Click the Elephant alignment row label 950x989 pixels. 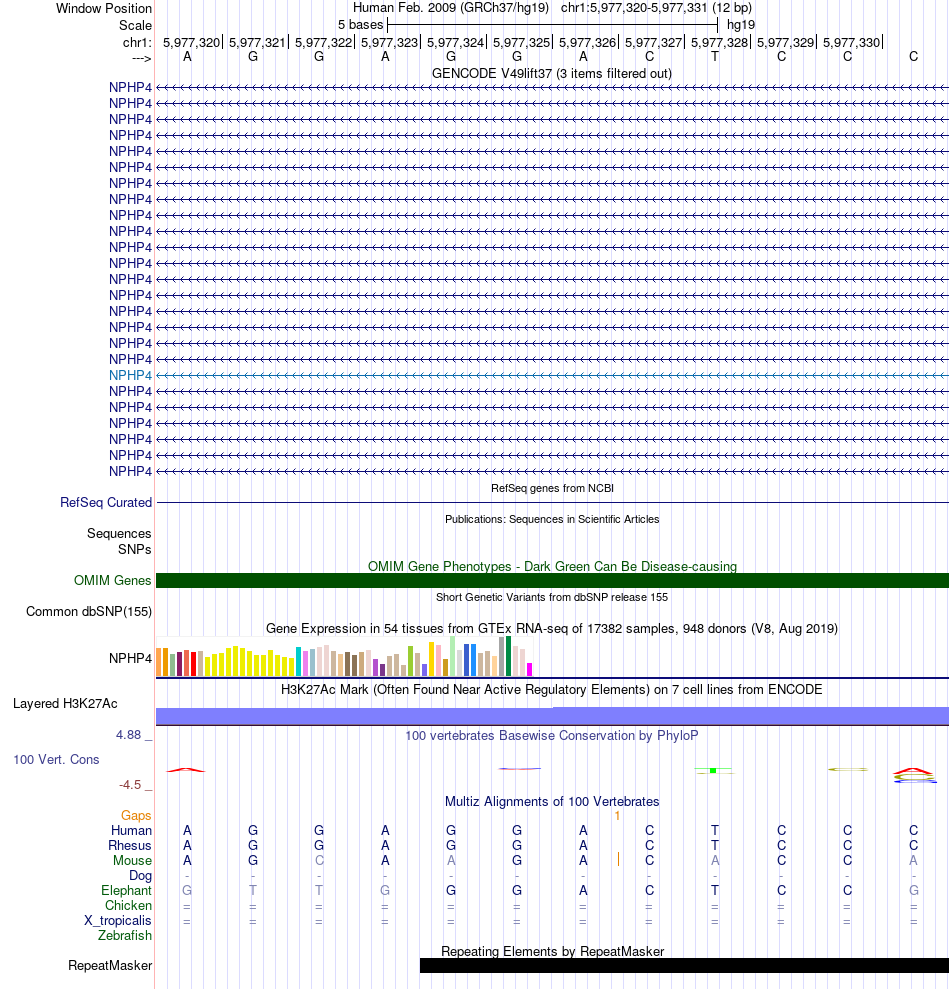(x=126, y=891)
